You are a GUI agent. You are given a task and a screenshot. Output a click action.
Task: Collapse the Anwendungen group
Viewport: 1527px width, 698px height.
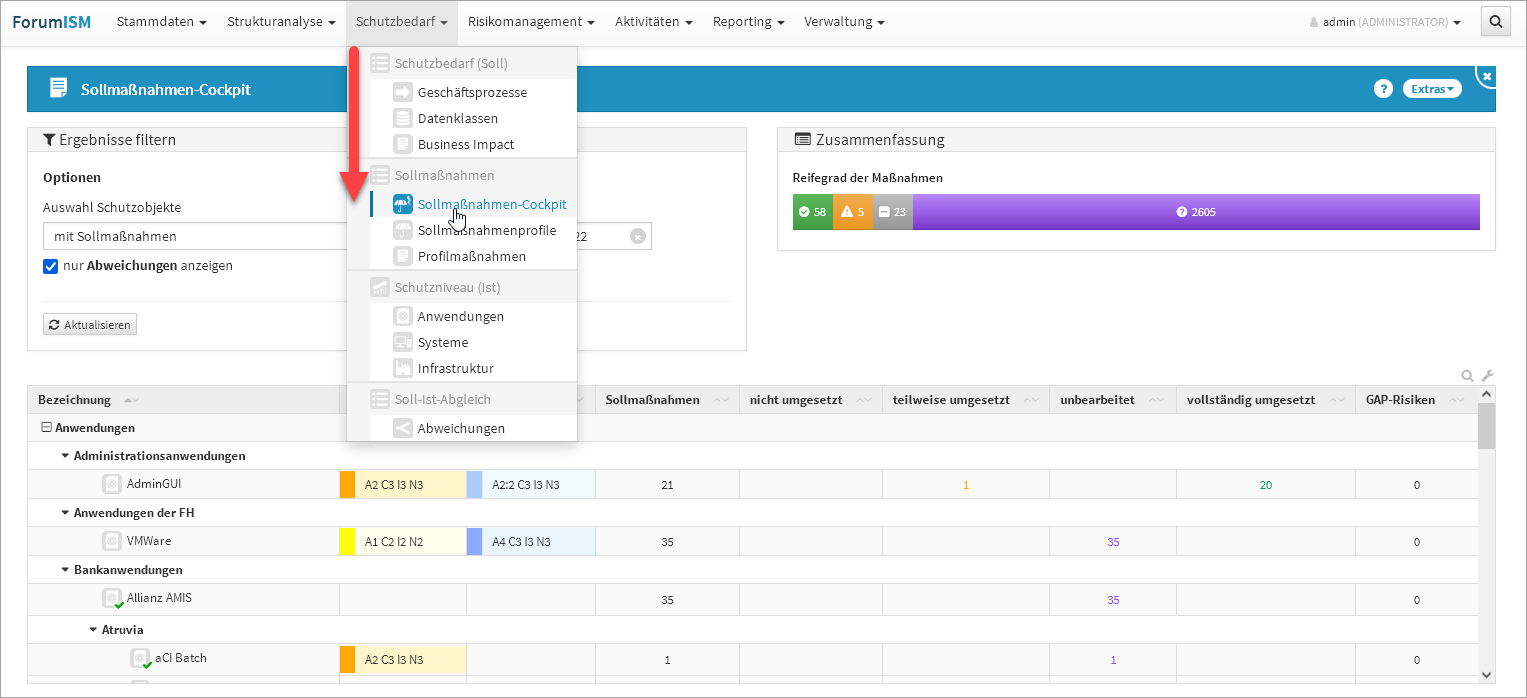46,428
